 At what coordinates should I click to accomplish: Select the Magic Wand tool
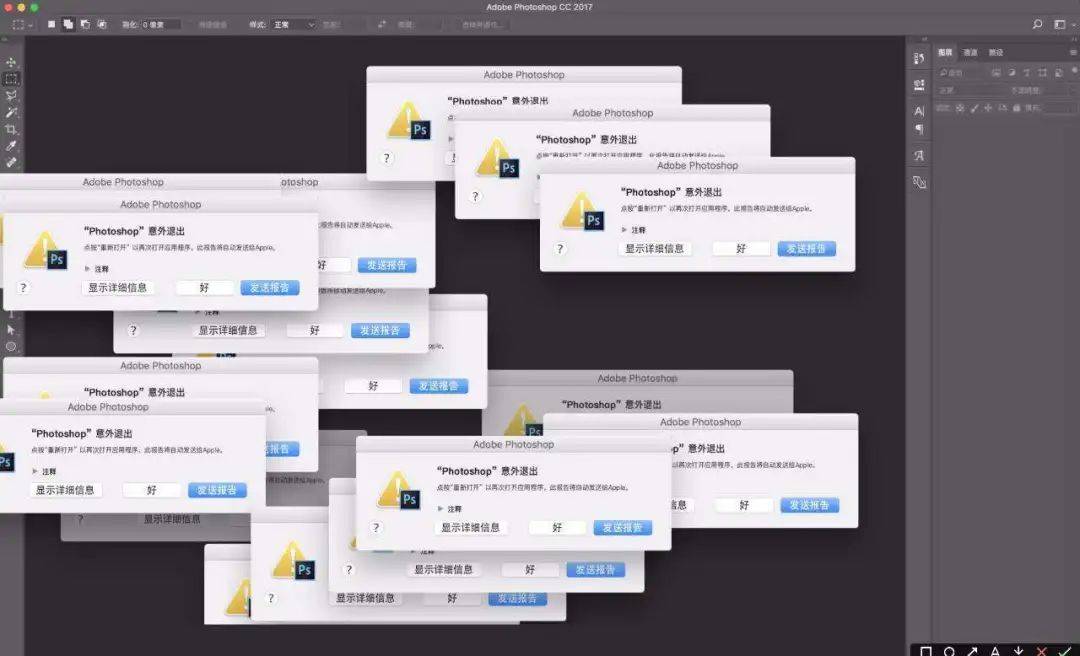tap(11, 112)
